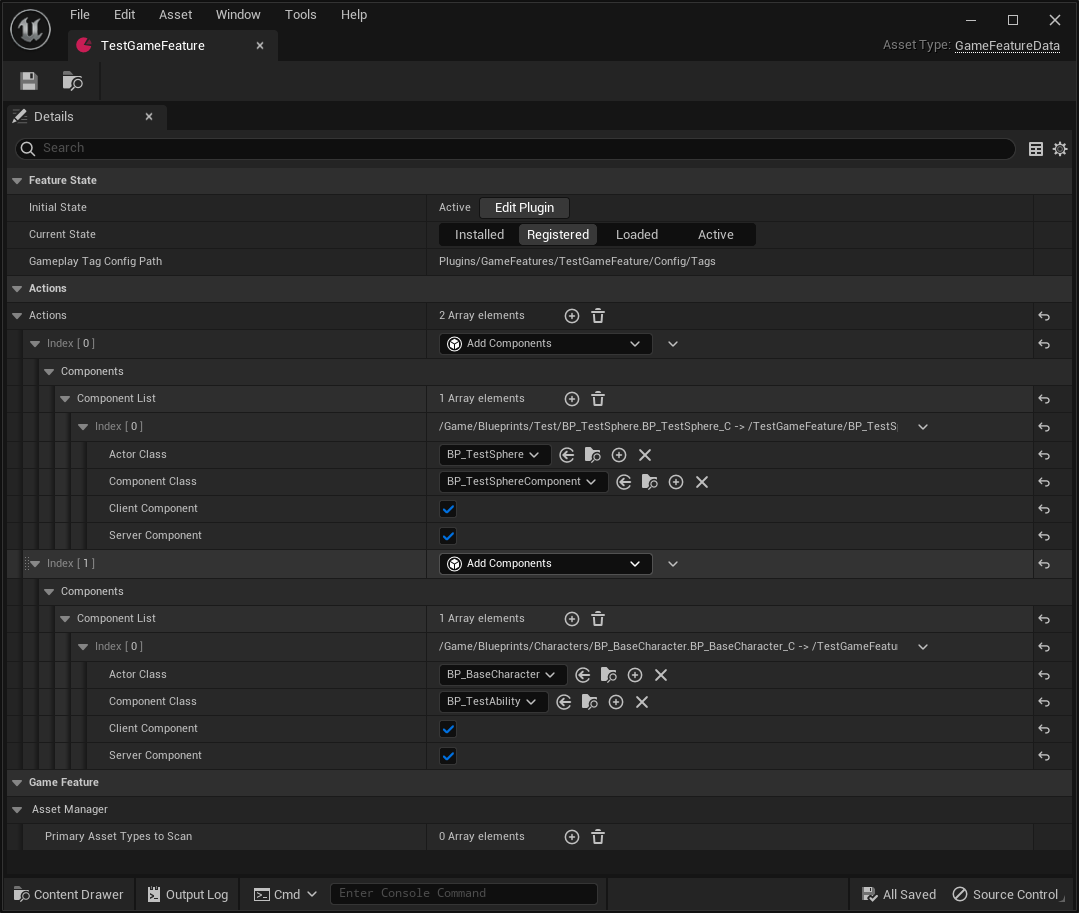Clear the BP_TestAbility component class
Screen dimensions: 1079x913
tap(642, 702)
